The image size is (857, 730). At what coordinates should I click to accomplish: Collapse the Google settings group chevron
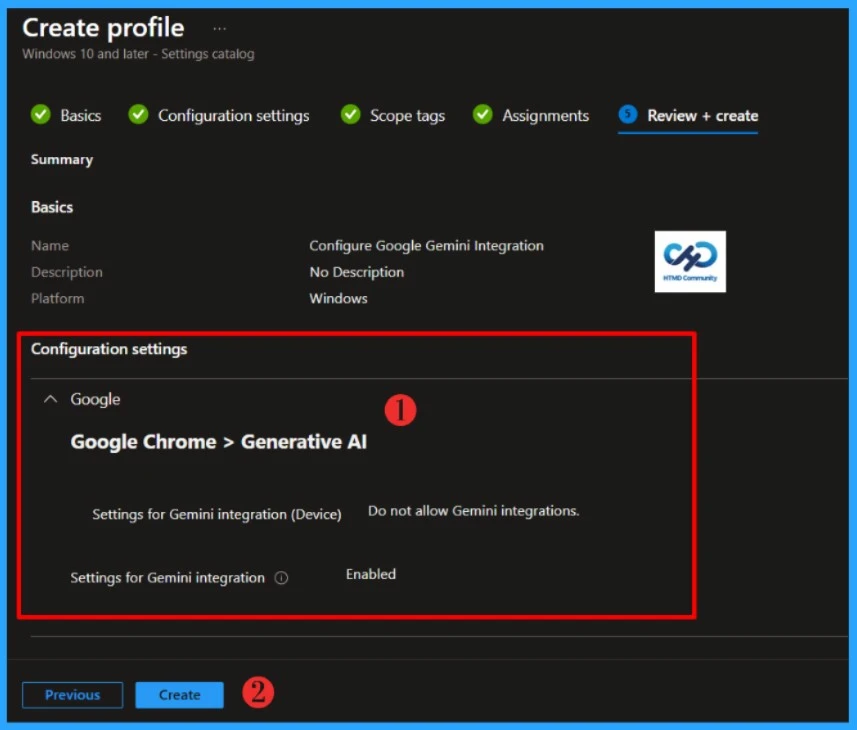(50, 399)
